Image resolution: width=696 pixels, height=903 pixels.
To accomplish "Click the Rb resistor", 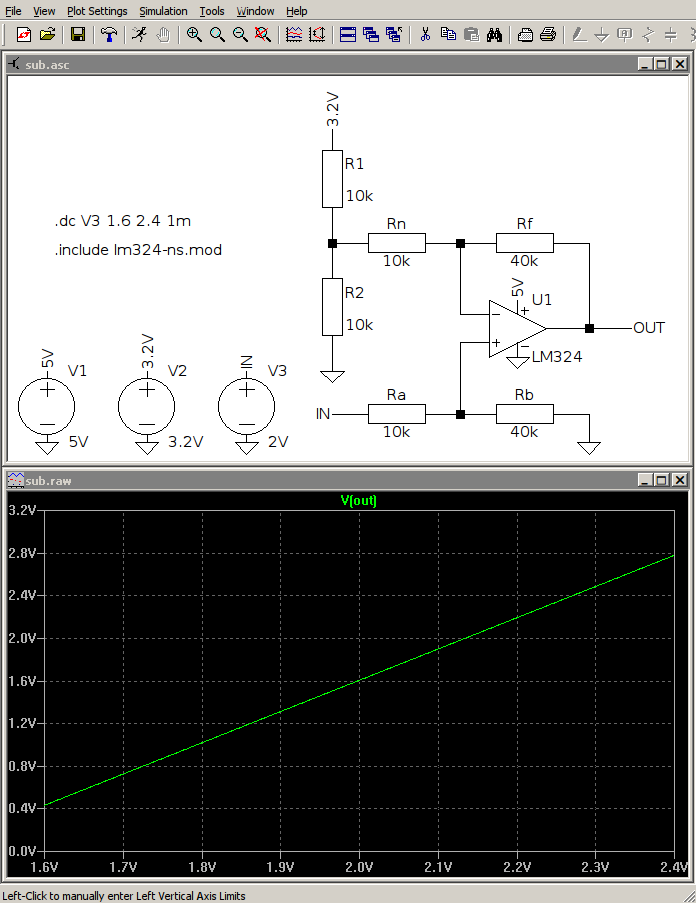I will 524,414.
